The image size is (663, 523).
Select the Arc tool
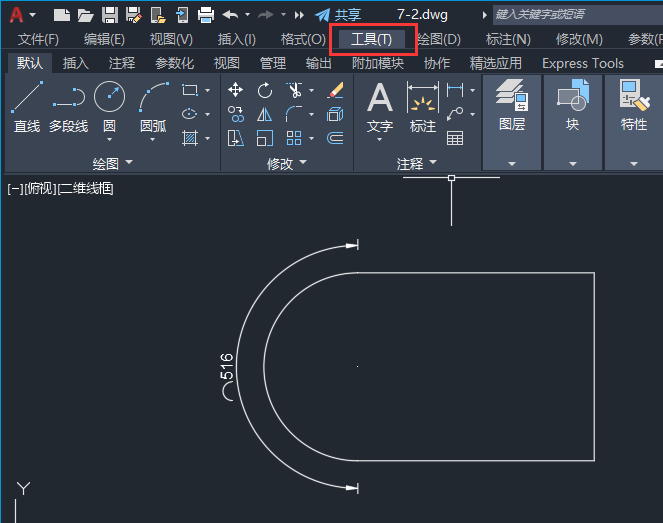click(153, 107)
